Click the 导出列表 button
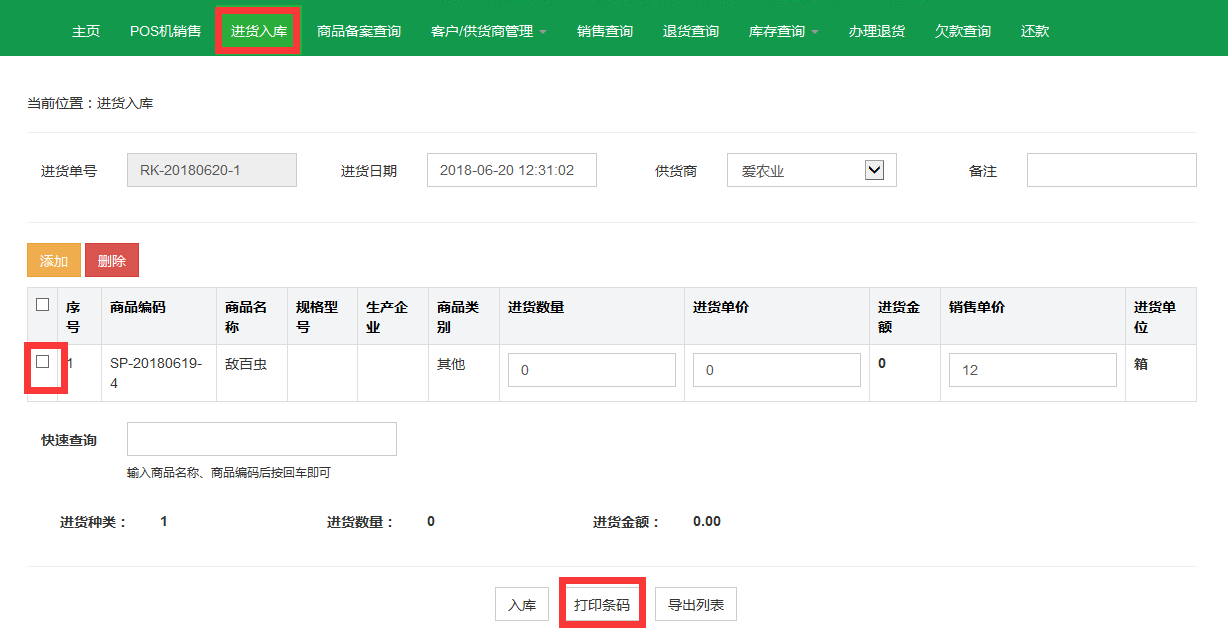This screenshot has width=1228, height=632. [696, 604]
